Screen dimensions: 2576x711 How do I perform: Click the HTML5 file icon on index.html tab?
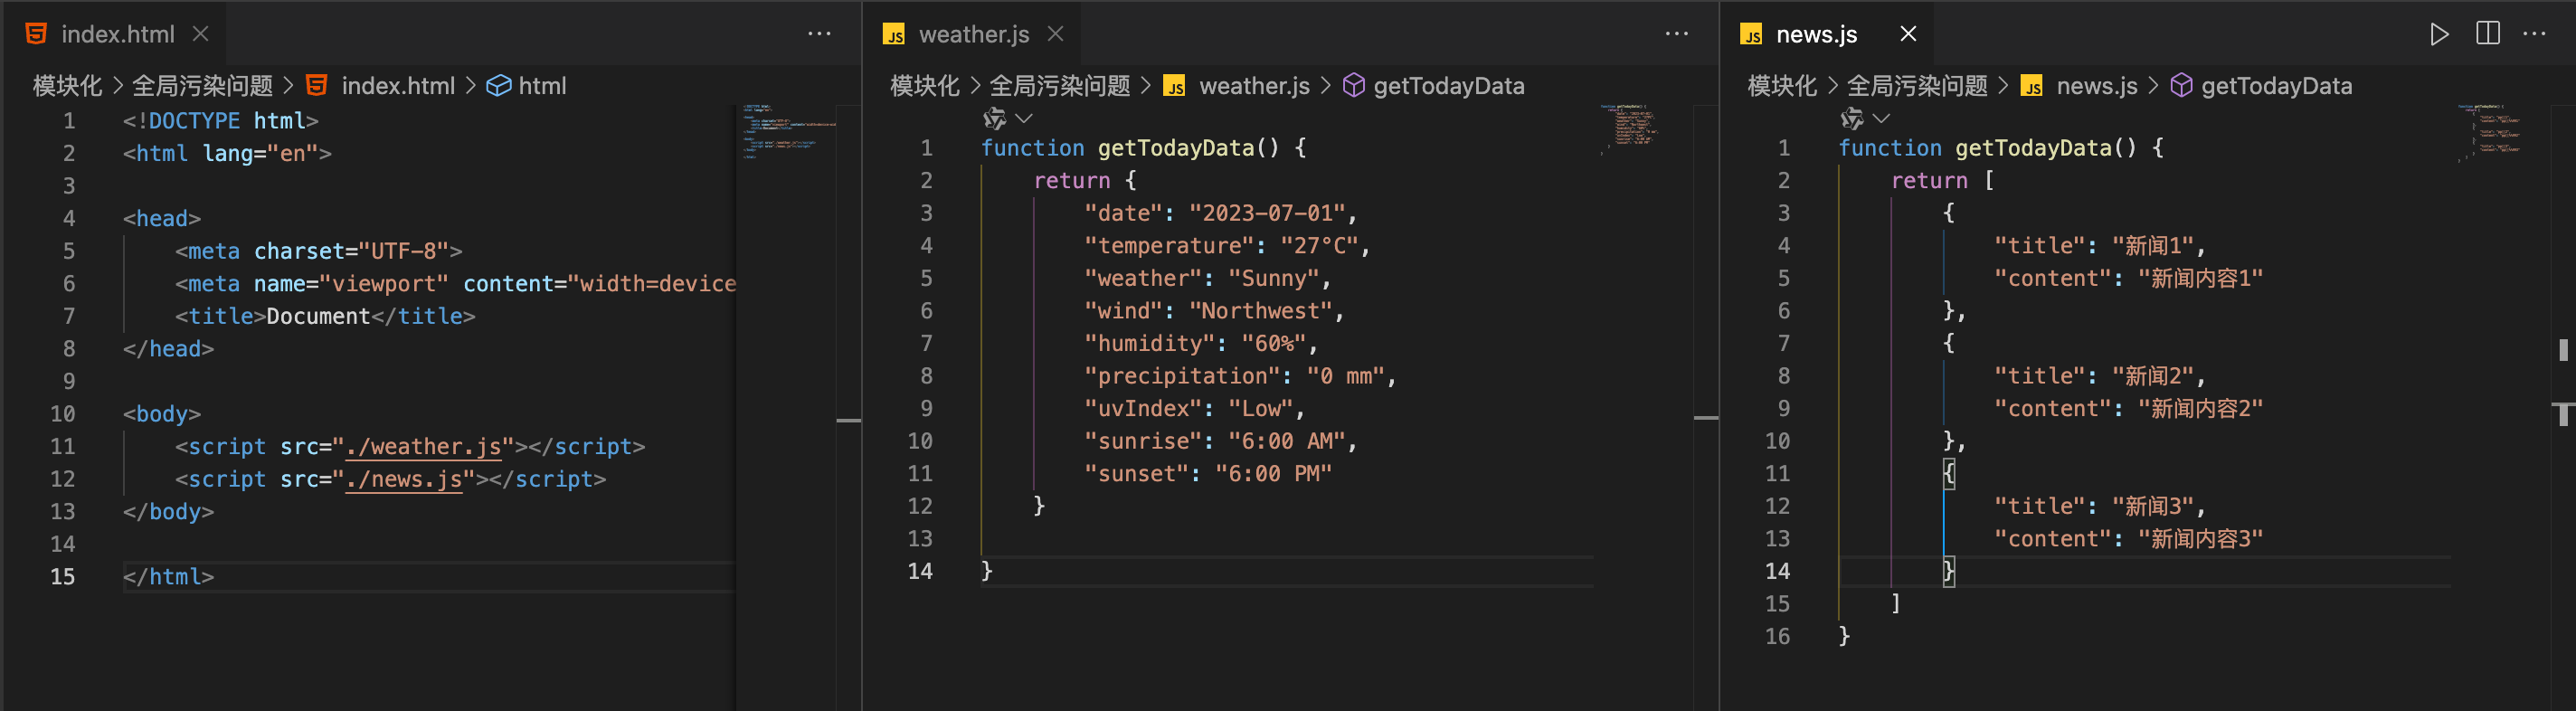(x=36, y=34)
